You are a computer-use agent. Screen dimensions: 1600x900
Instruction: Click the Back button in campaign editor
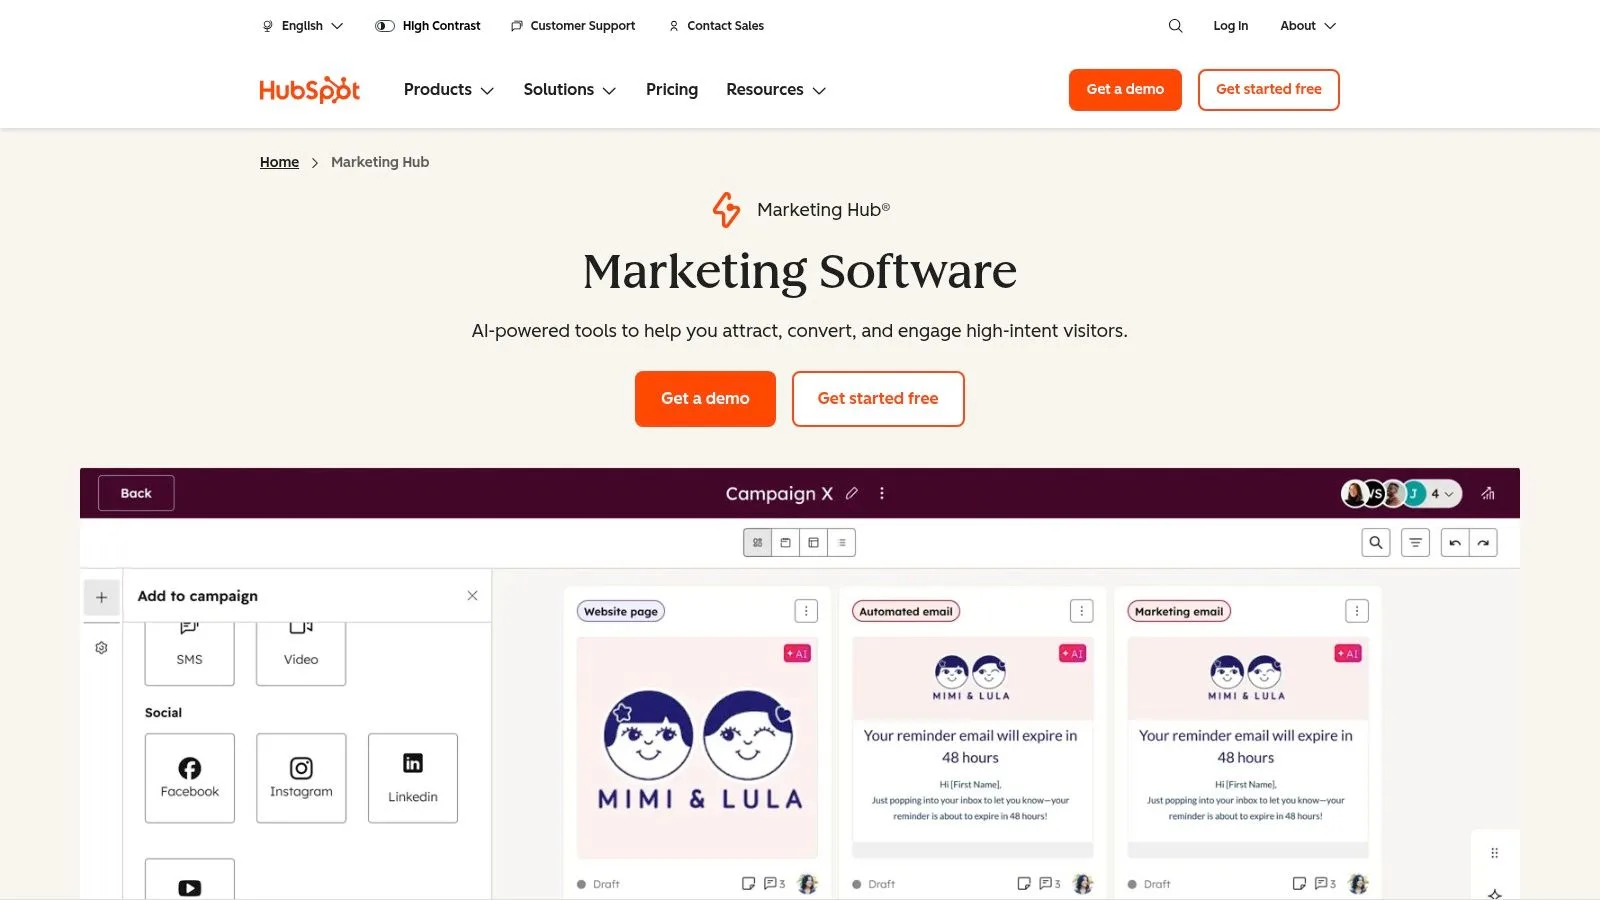[x=136, y=493]
